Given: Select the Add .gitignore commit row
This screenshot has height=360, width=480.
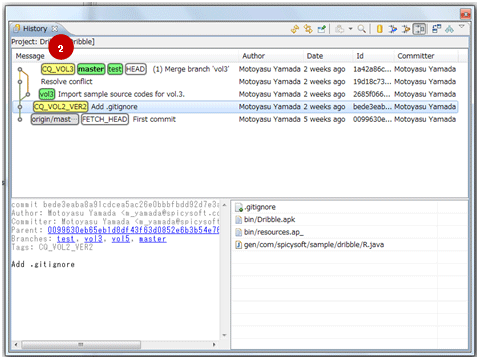Looking at the screenshot, I should (235, 107).
